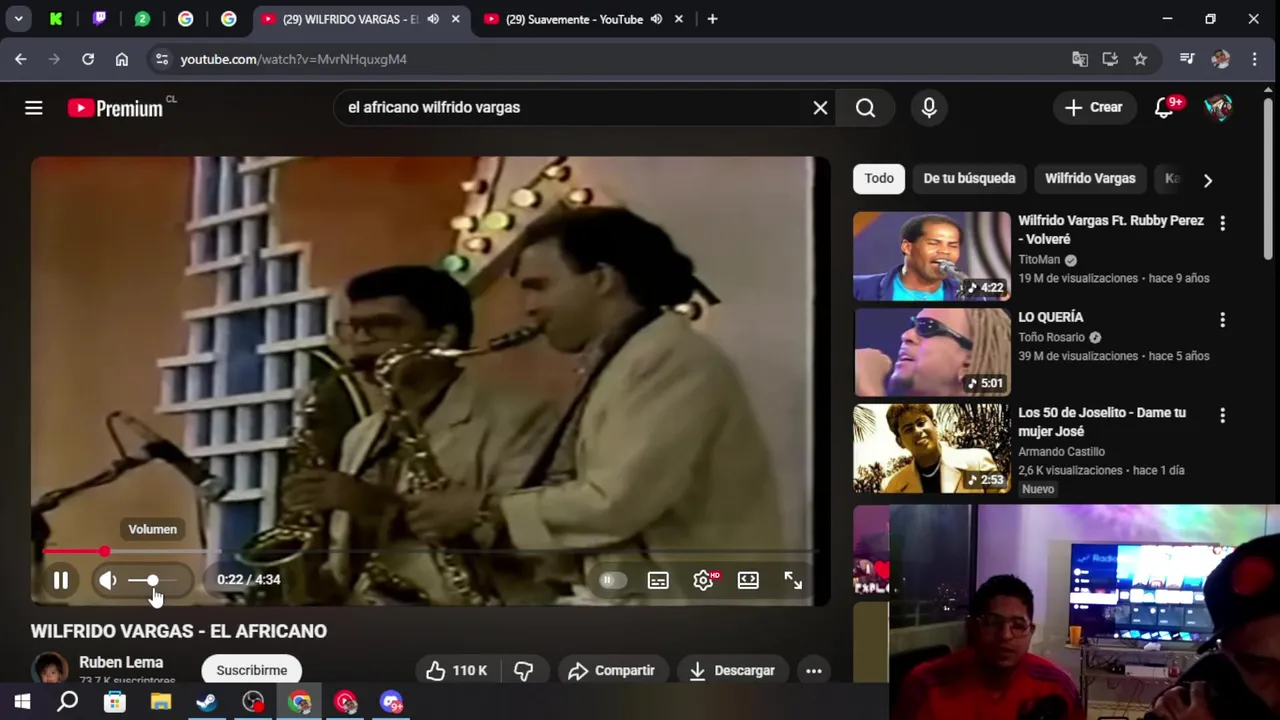Mute the 'WILFRIDO VARGAS' tab audio icon
This screenshot has height=720, width=1280.
pyautogui.click(x=433, y=19)
